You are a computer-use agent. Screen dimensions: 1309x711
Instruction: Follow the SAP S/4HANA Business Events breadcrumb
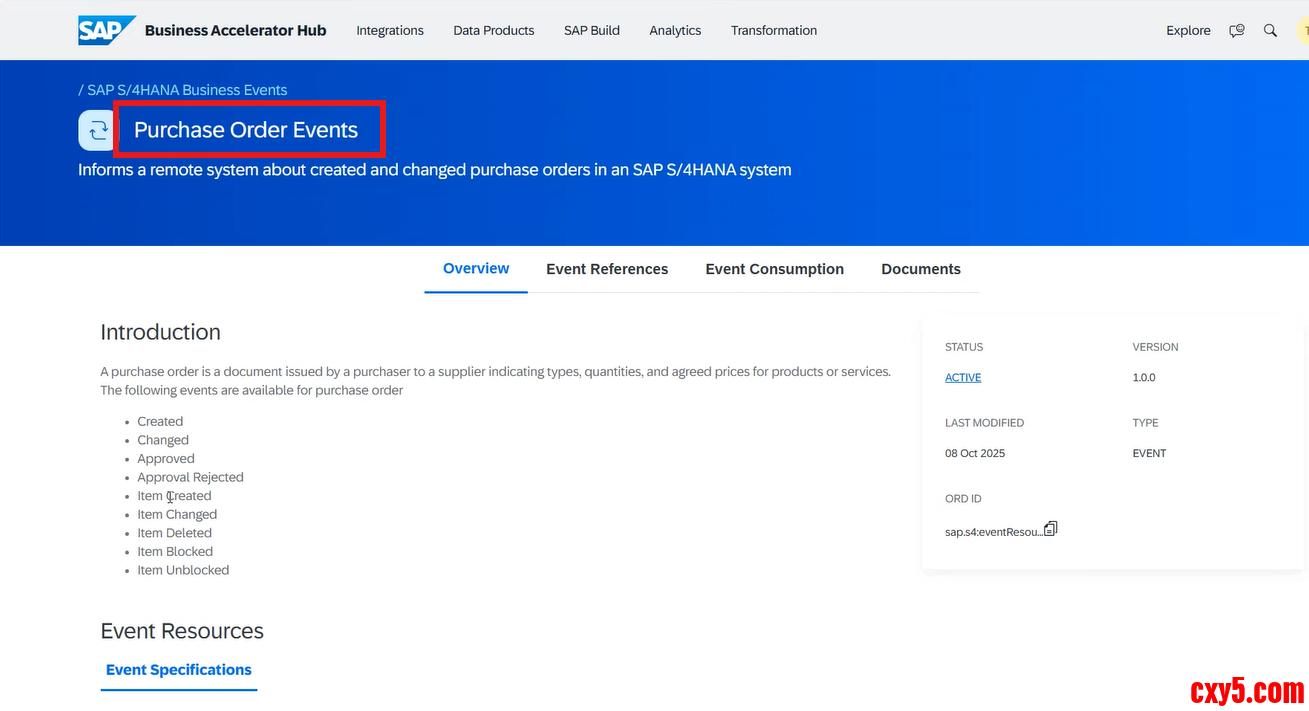(x=187, y=90)
